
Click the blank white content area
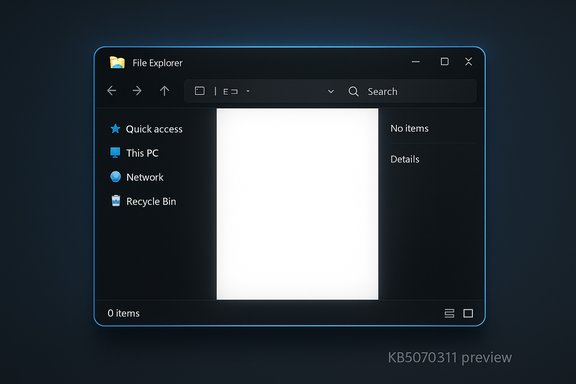pyautogui.click(x=297, y=204)
